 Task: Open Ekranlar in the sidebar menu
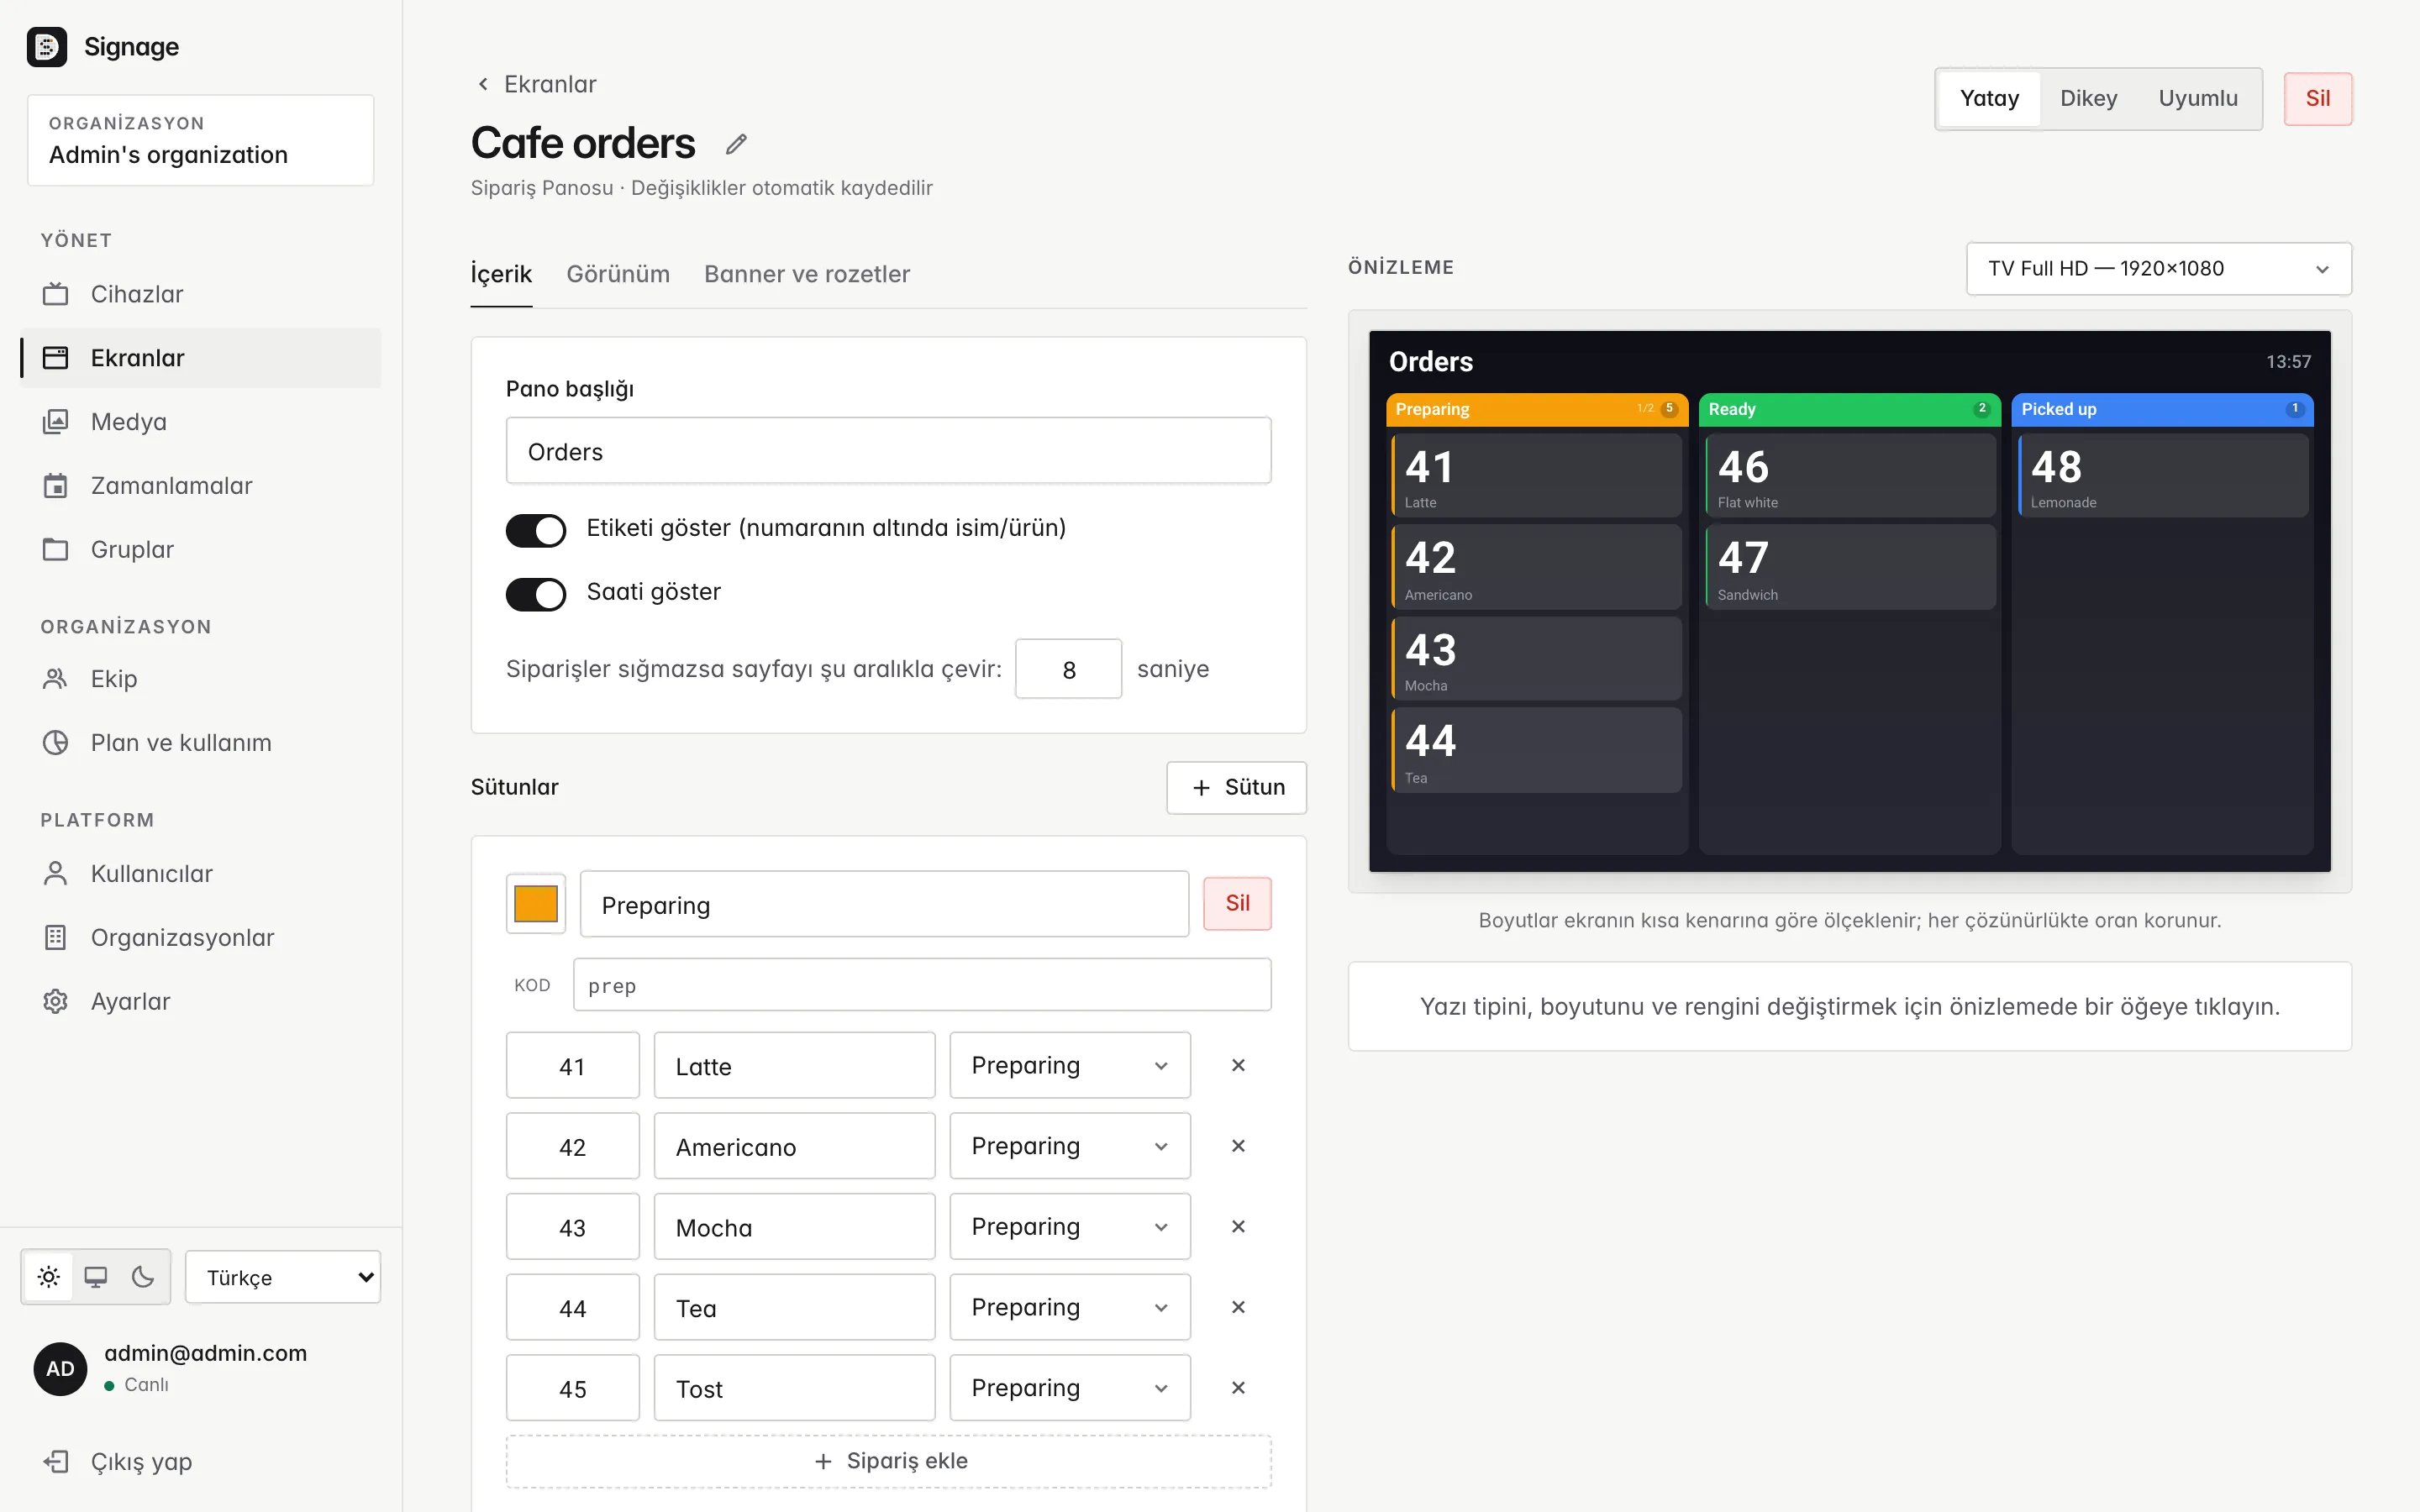(201, 358)
